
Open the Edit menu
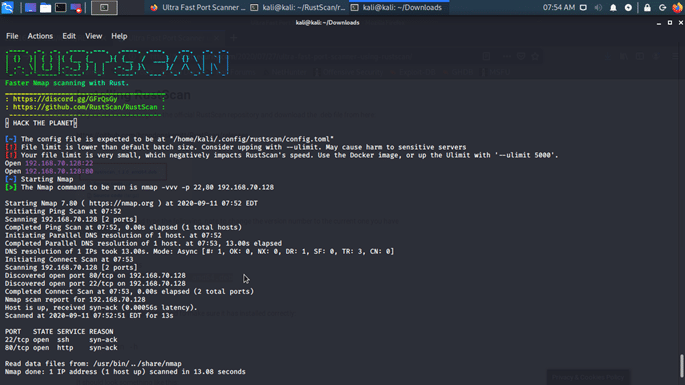click(69, 36)
